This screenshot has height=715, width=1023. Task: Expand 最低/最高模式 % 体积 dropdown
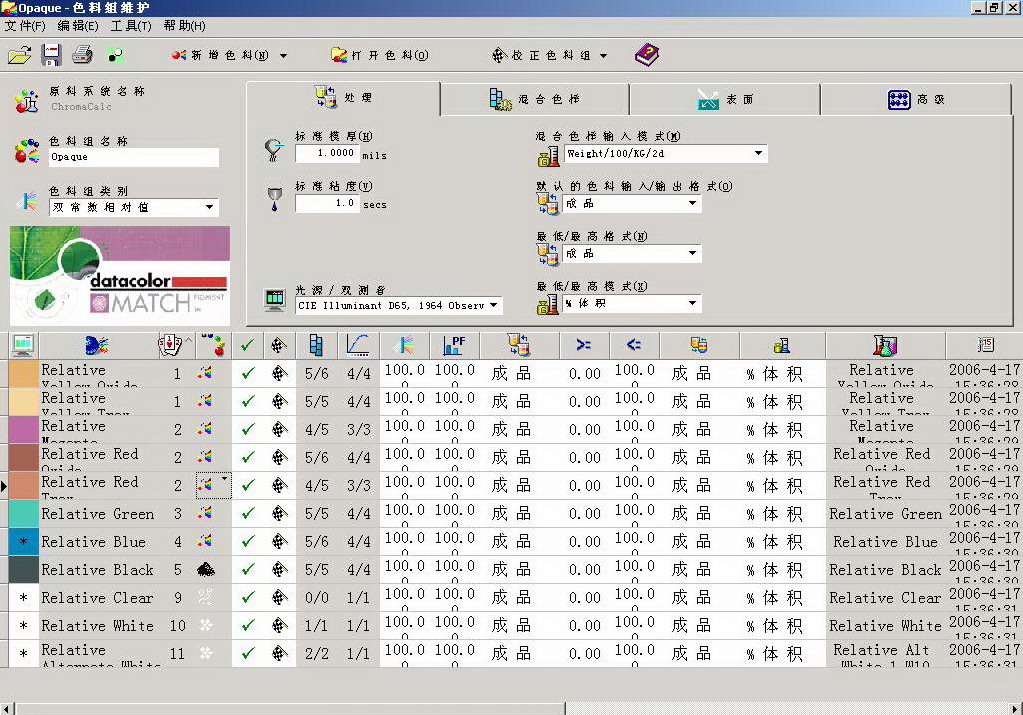tap(693, 303)
